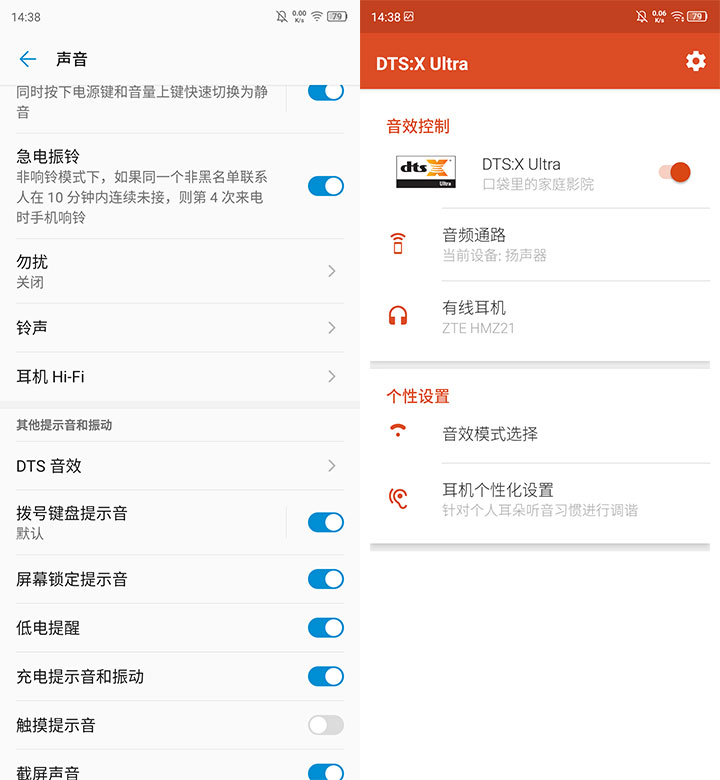Go back from 声音 settings

[x=27, y=59]
